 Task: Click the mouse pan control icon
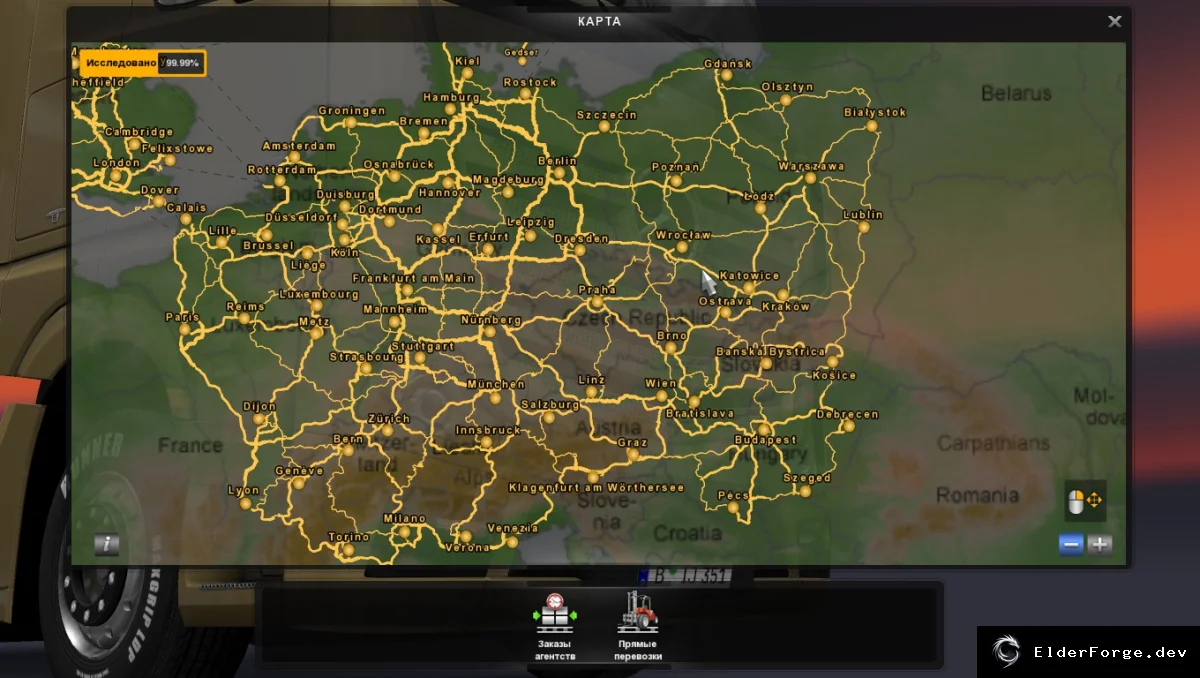1085,500
